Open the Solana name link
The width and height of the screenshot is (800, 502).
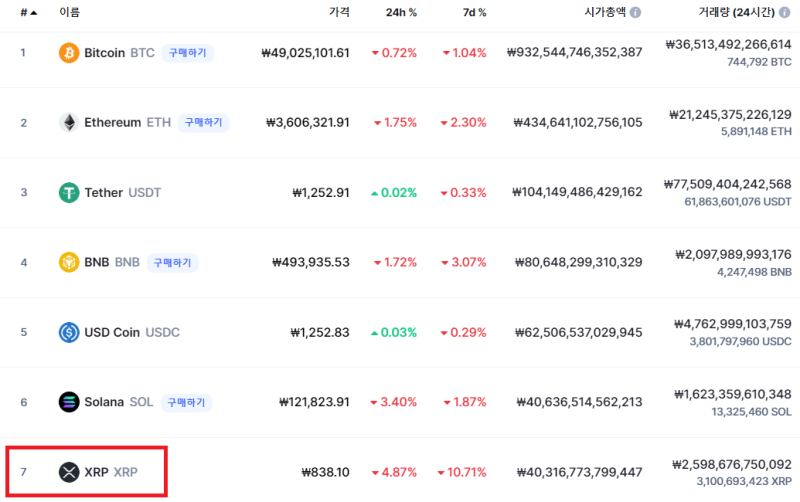click(x=104, y=402)
